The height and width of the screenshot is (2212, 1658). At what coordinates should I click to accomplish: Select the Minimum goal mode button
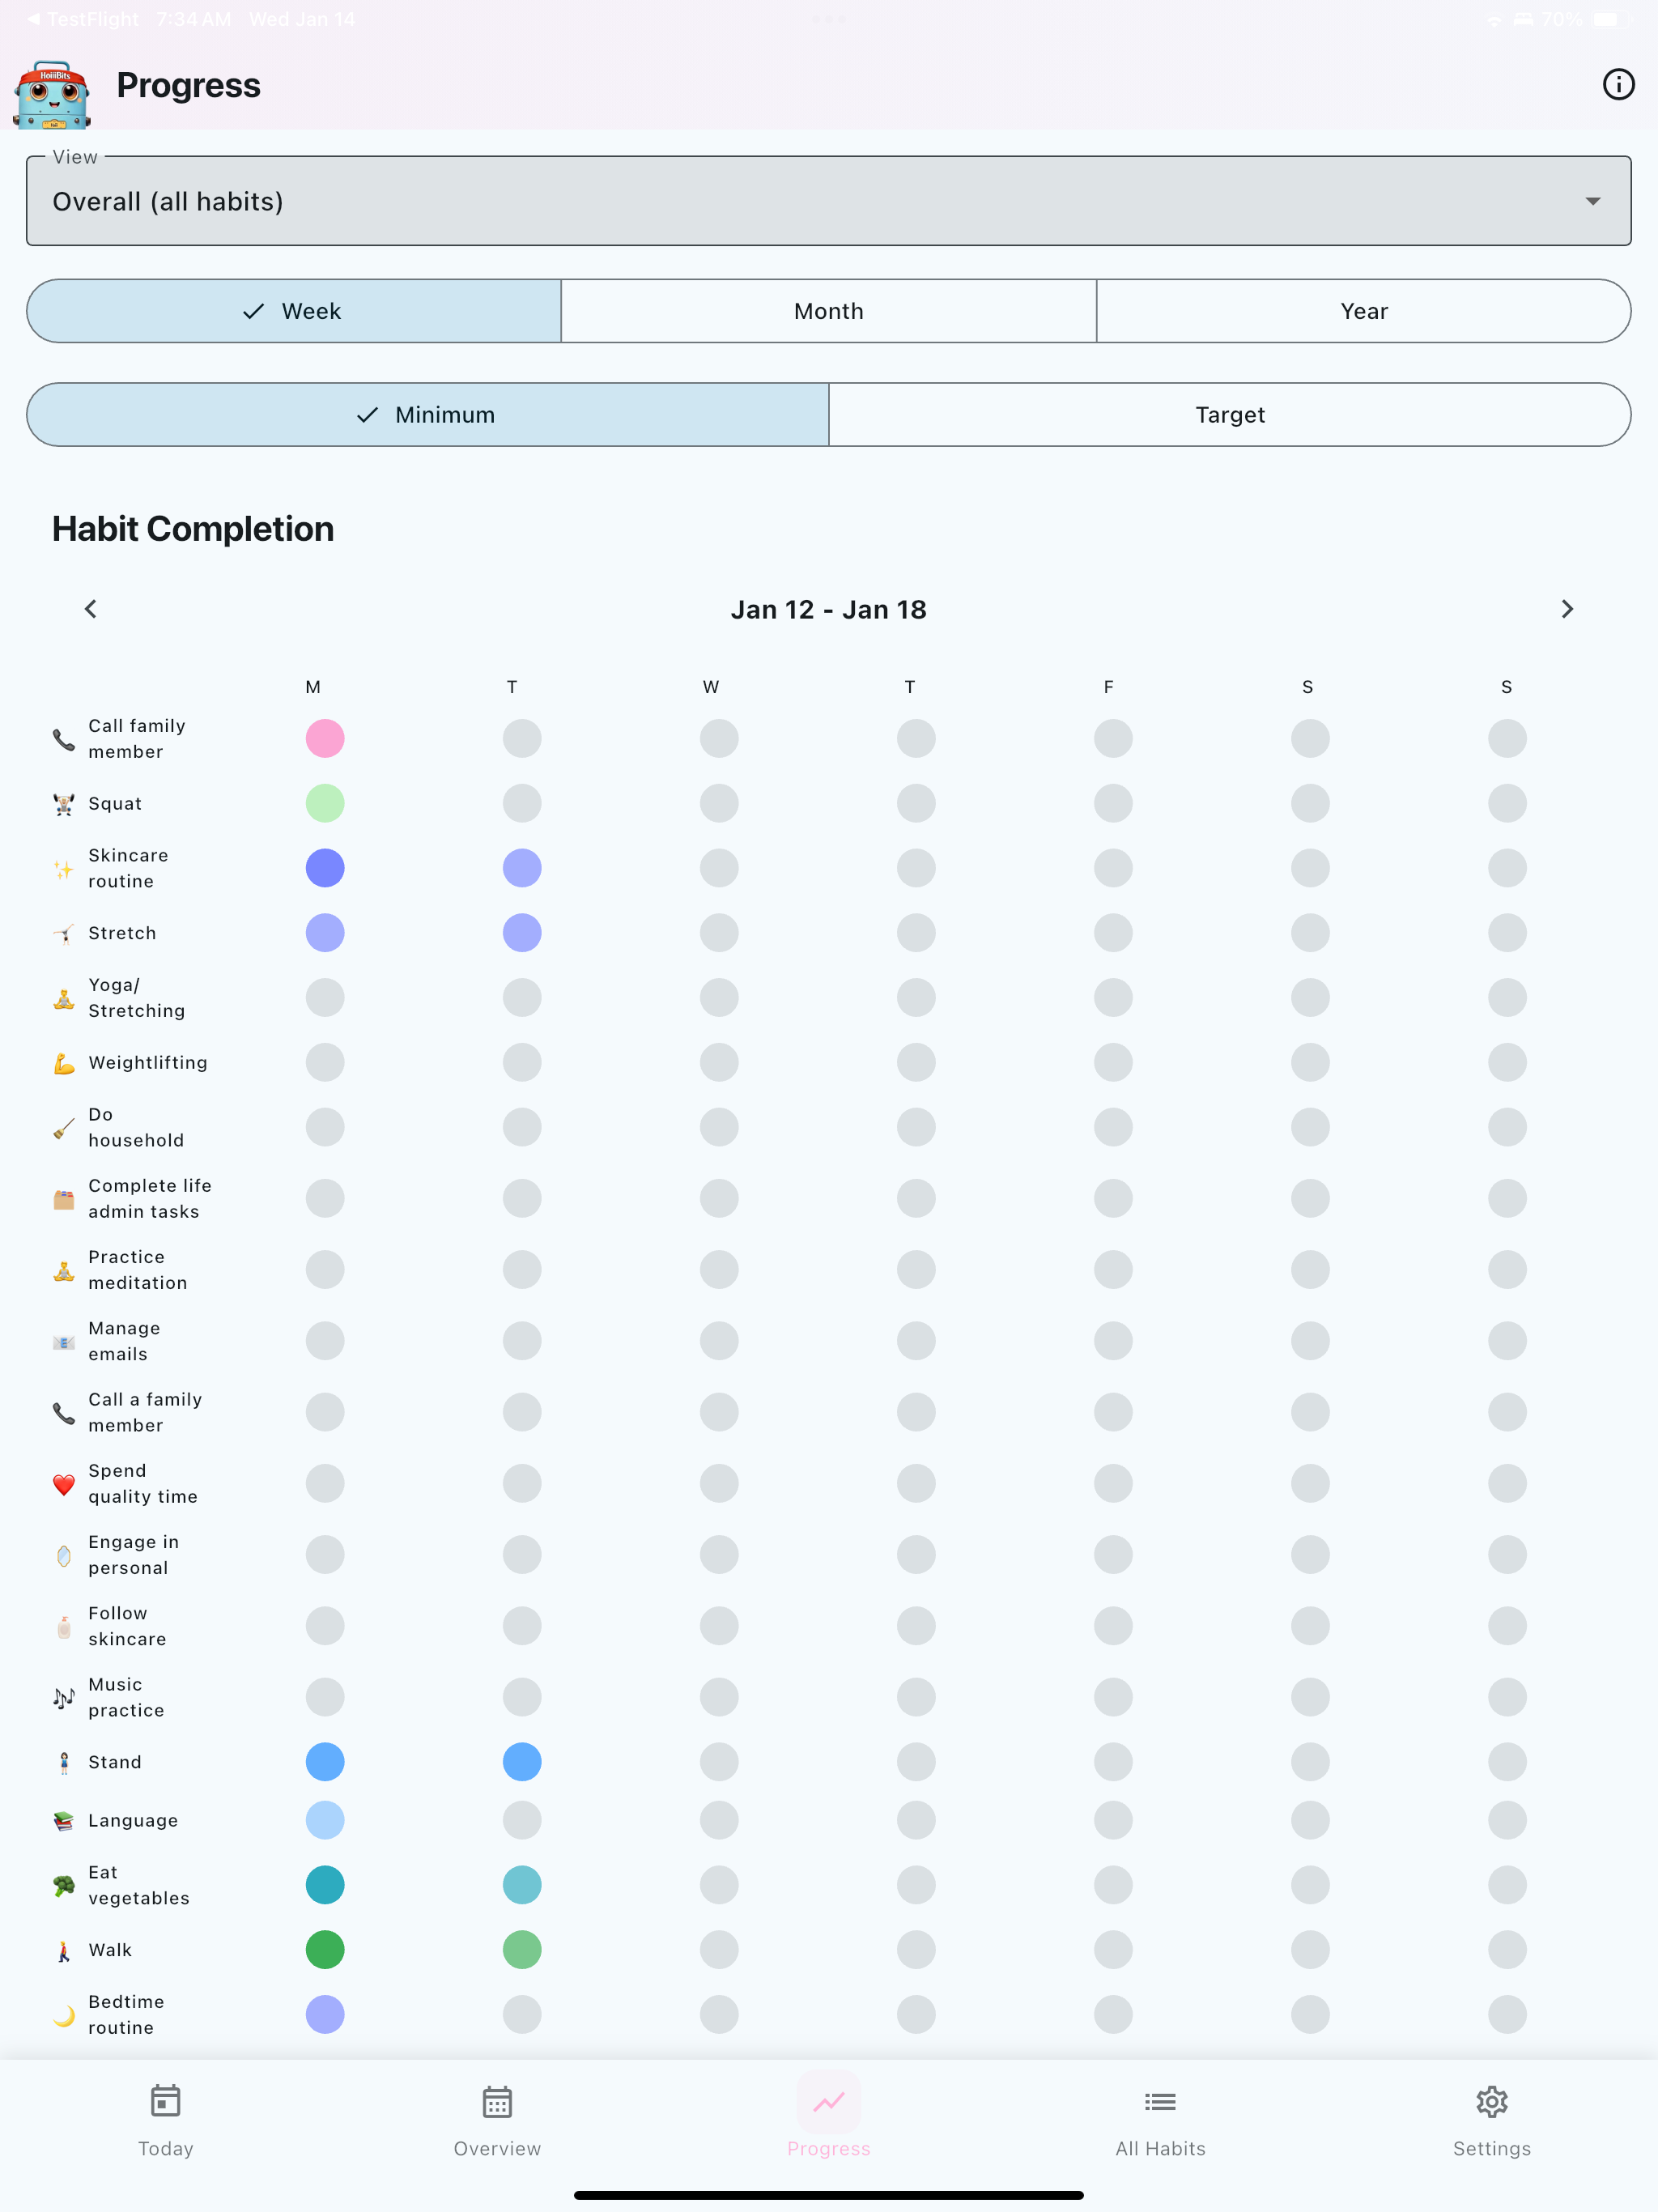tap(428, 415)
